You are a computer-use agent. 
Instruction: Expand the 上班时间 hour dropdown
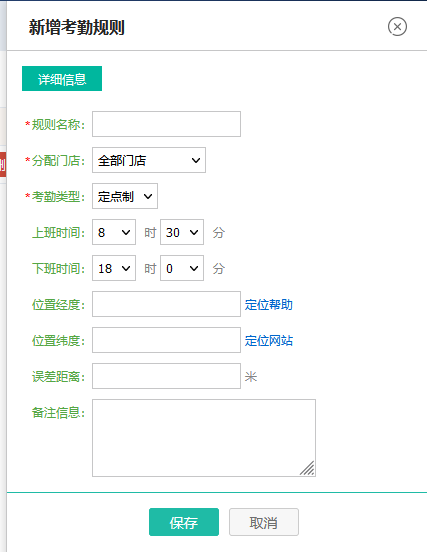click(114, 232)
